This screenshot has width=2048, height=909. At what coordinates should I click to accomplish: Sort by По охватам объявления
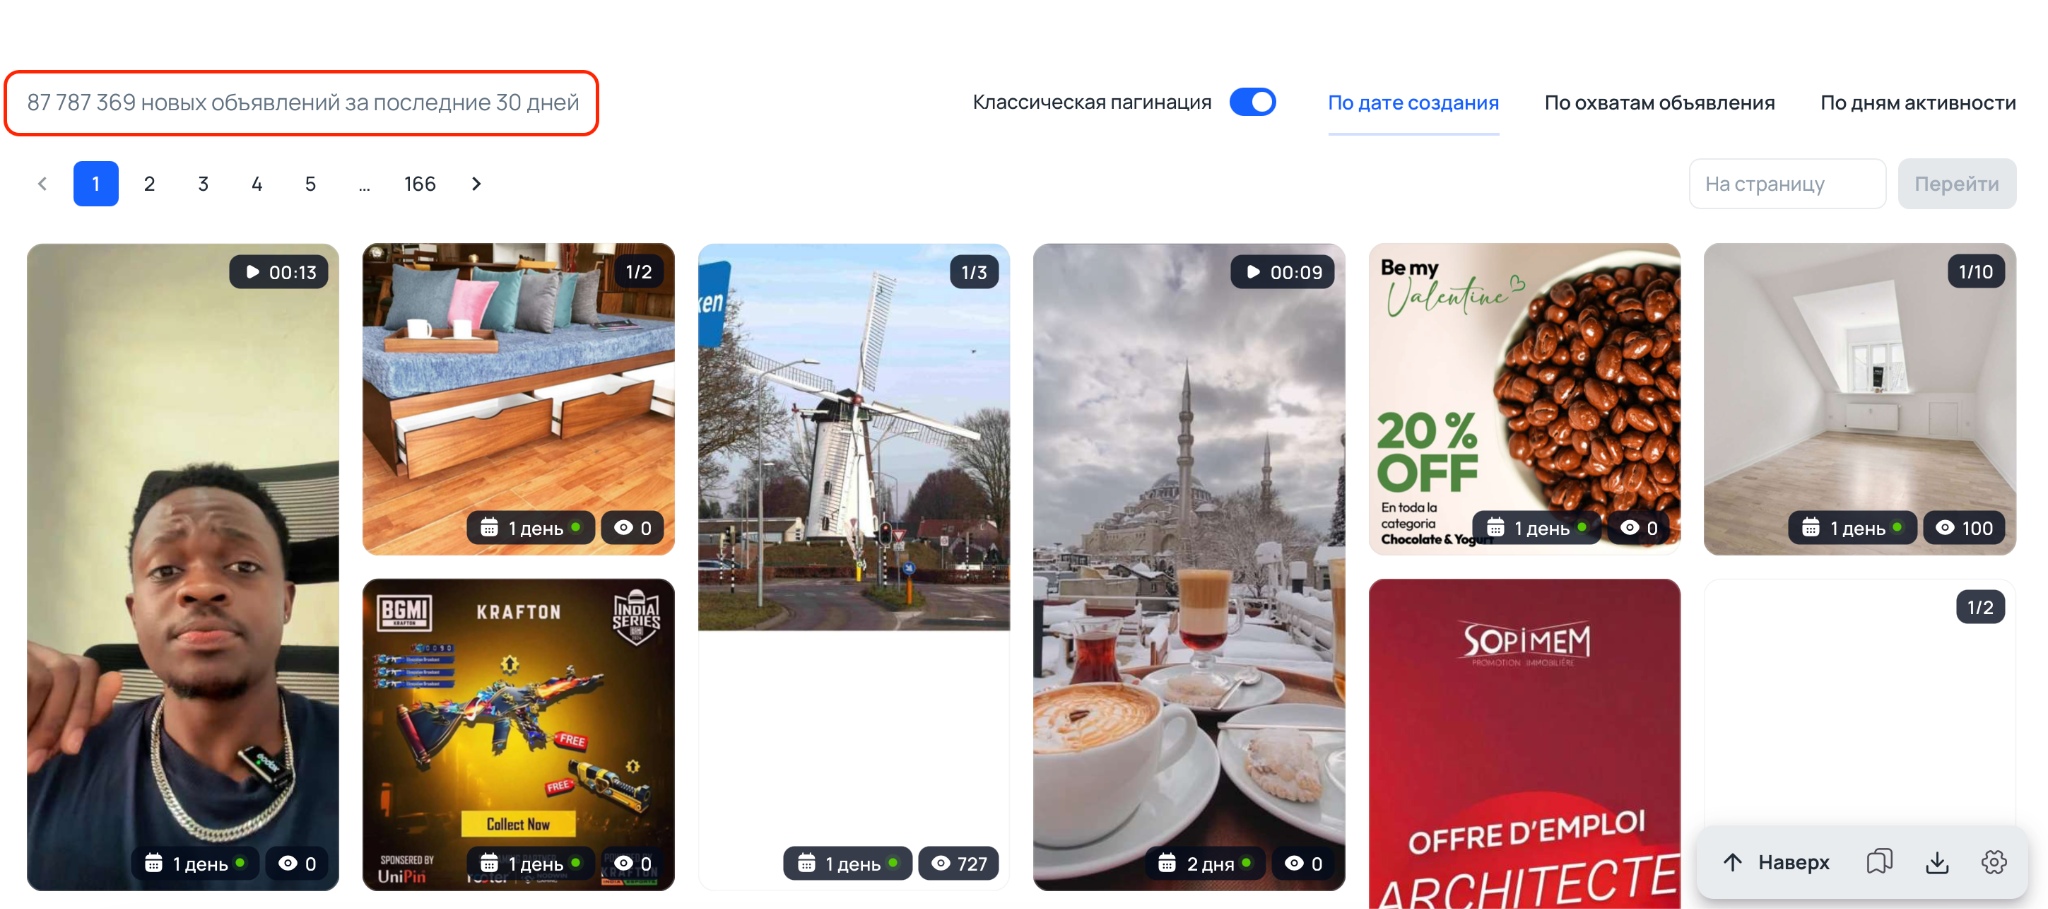pyautogui.click(x=1659, y=103)
